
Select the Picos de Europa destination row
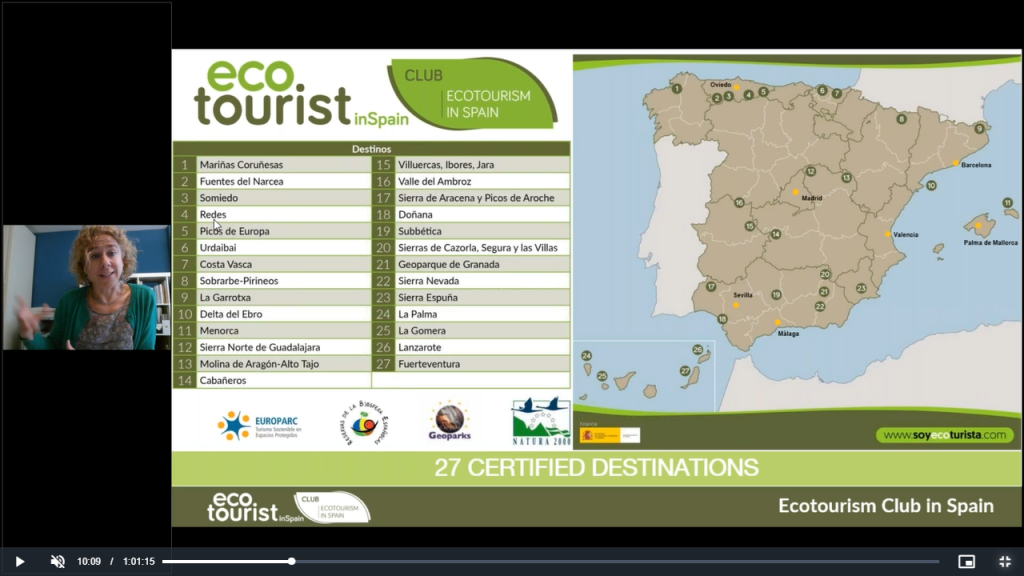tap(271, 231)
